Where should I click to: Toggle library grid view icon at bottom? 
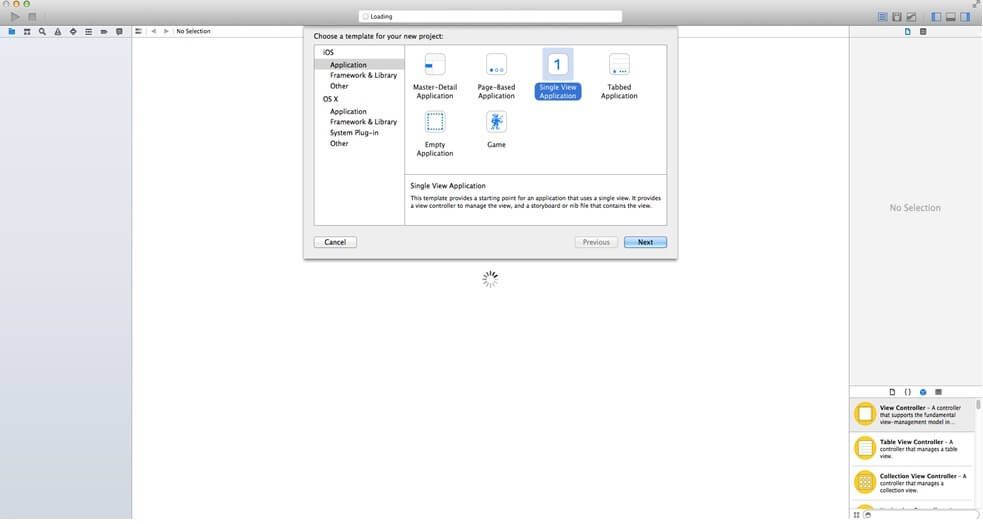(856, 515)
